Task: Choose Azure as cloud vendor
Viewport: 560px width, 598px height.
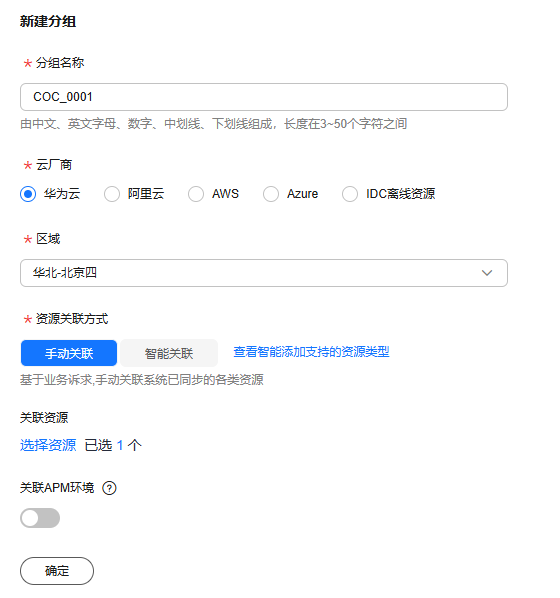Action: pos(271,194)
